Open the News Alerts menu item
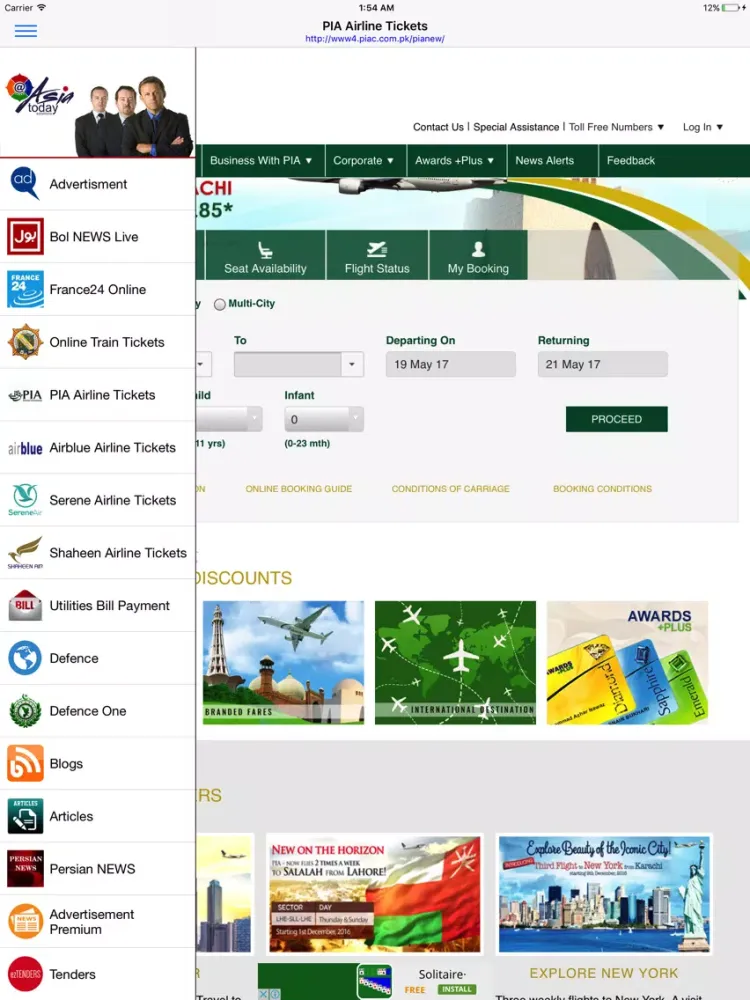The image size is (750, 1000). click(545, 161)
